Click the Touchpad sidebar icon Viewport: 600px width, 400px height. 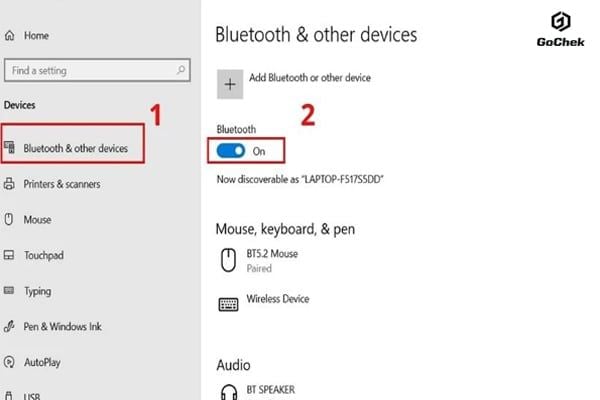9,255
